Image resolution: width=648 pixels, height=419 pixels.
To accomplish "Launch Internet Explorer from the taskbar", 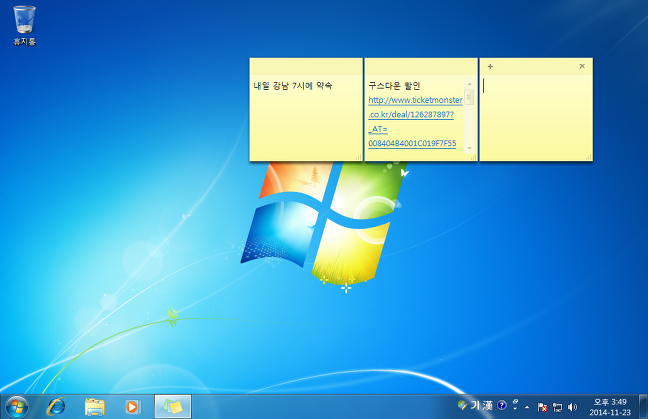I will 56,407.
